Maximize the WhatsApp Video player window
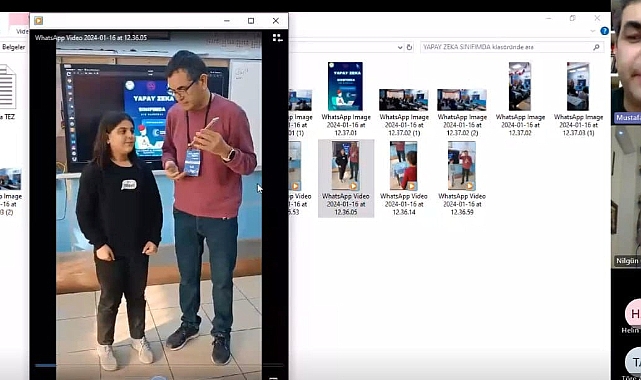 (251, 21)
